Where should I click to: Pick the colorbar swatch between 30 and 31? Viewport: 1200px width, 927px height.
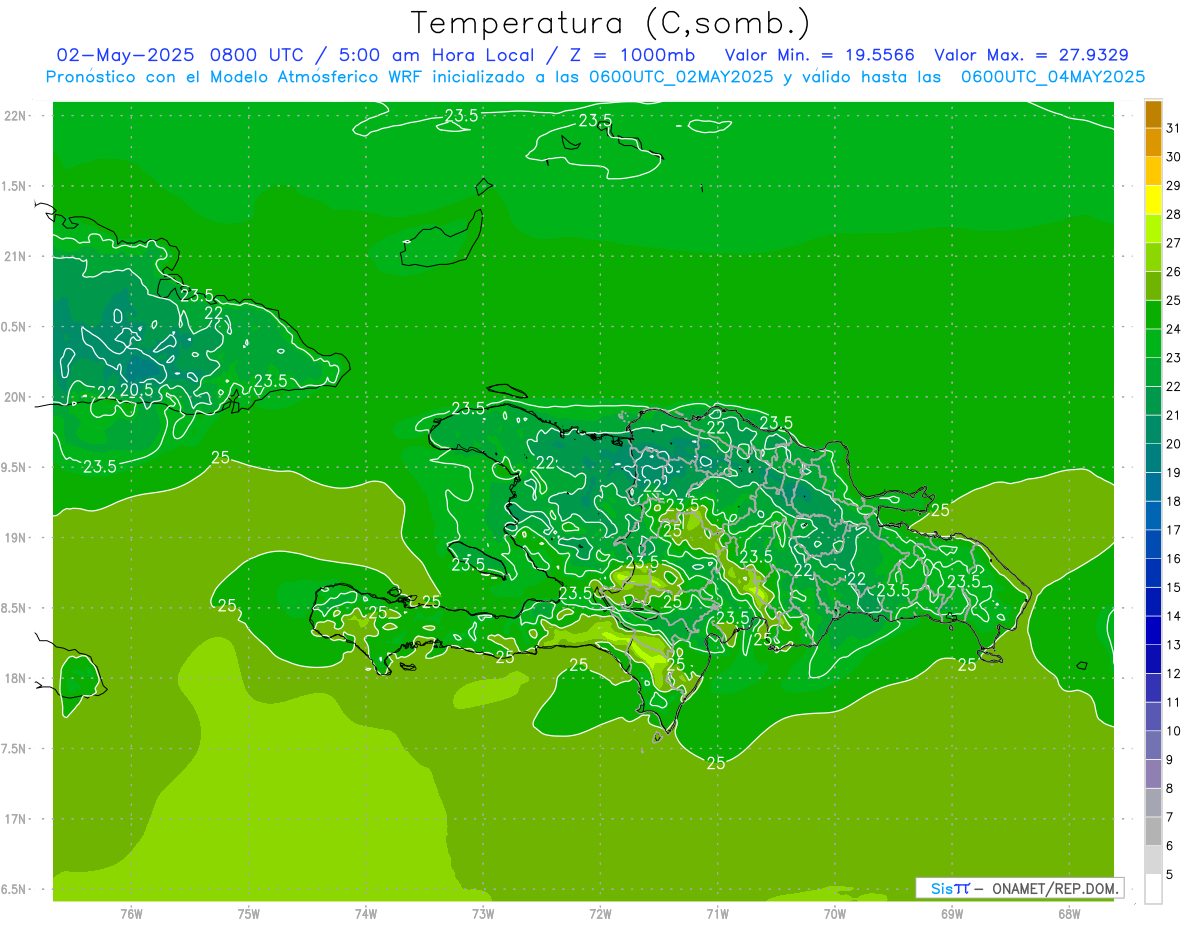click(1153, 143)
